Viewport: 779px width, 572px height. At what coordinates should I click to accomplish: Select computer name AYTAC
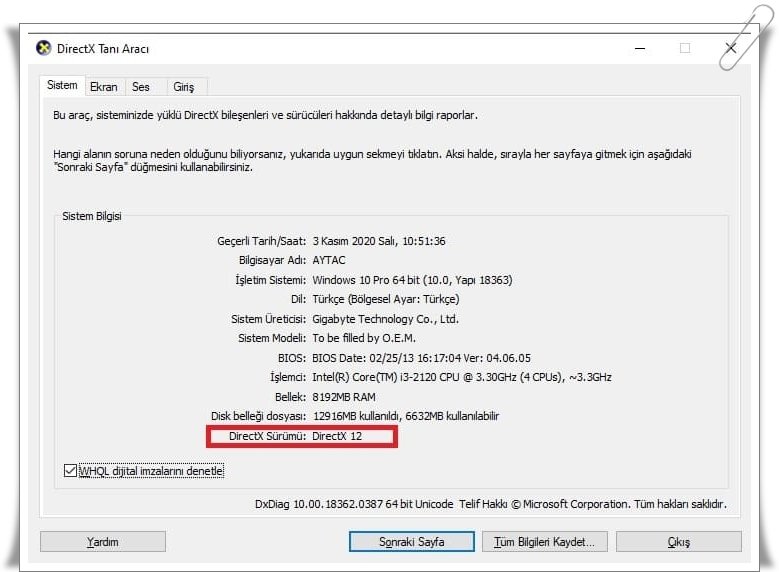tap(328, 260)
